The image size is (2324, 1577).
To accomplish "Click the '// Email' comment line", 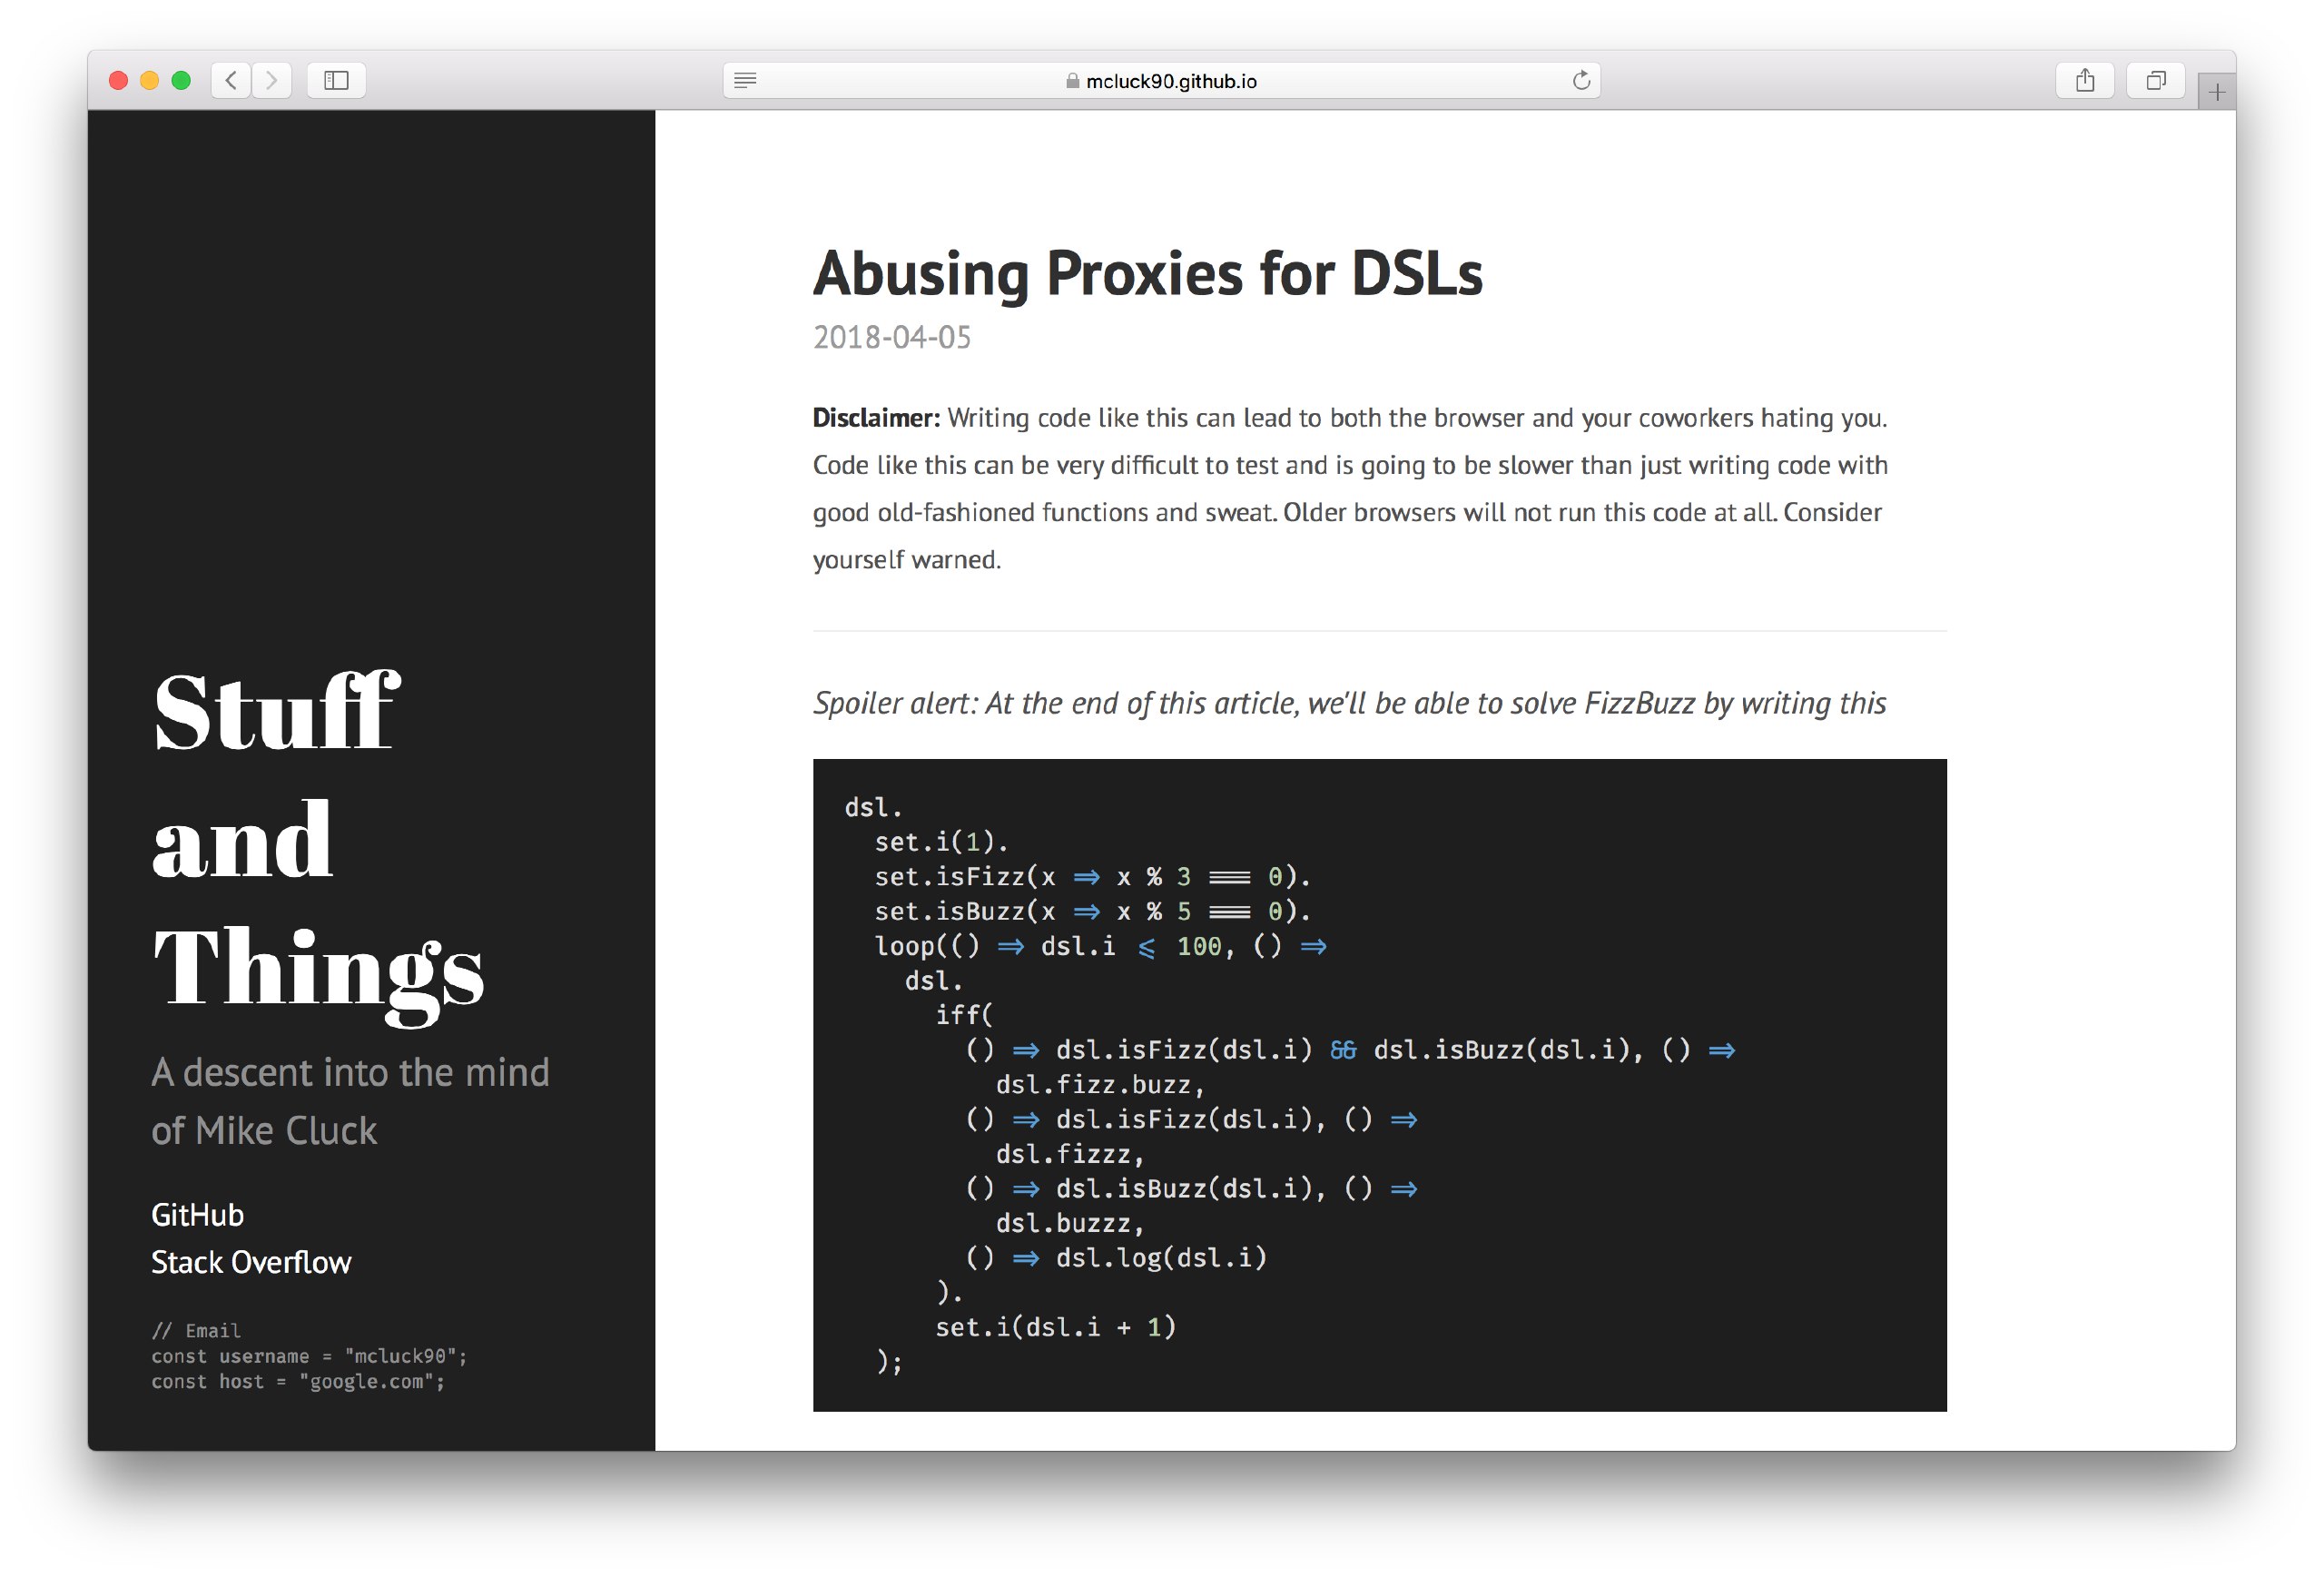I will (x=196, y=1331).
